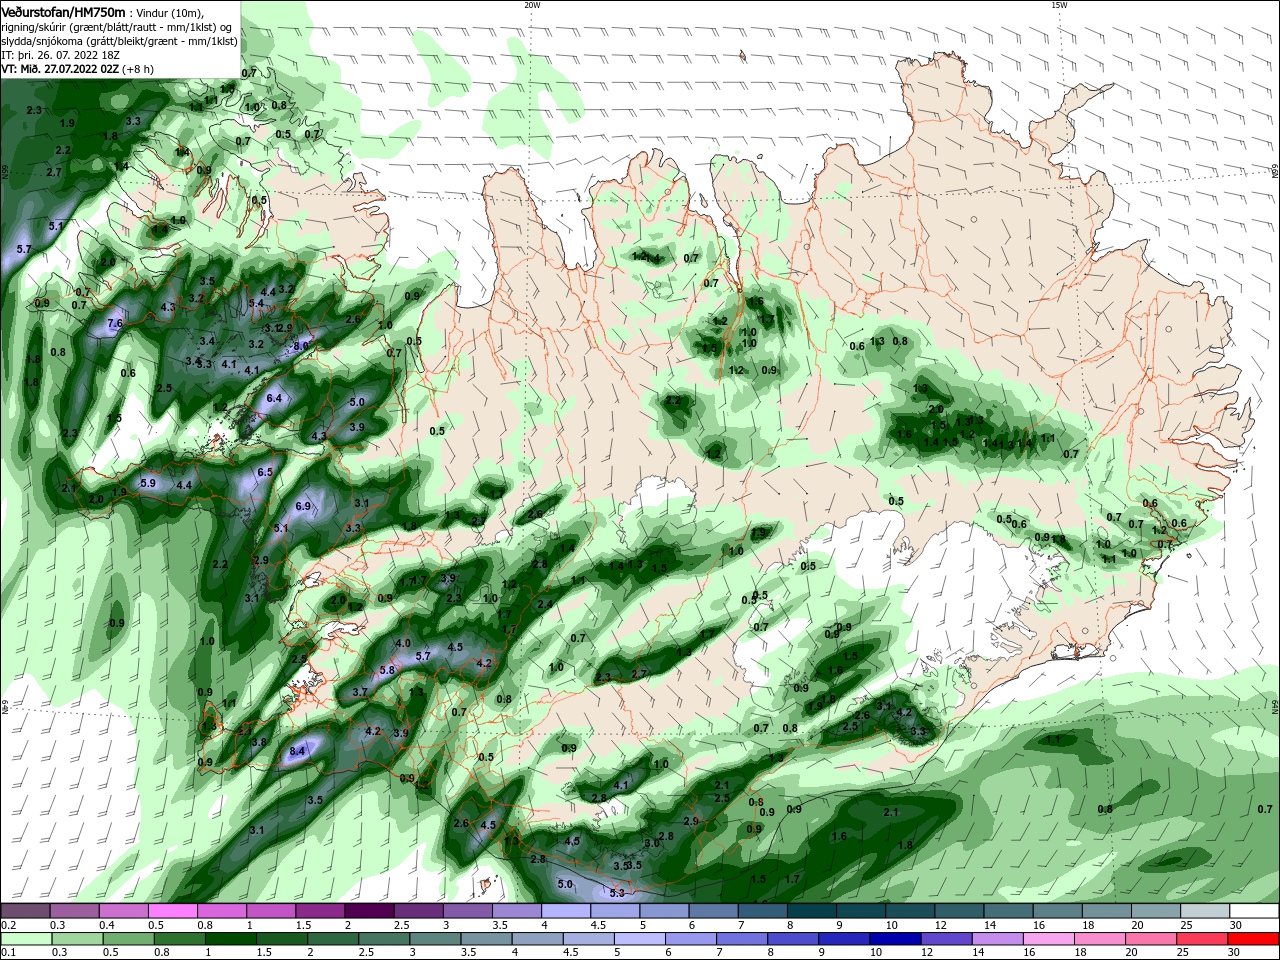Image resolution: width=1280 pixels, height=960 pixels.
Task: Click the lower legend swatch labeled 0.5
Action: [131, 939]
